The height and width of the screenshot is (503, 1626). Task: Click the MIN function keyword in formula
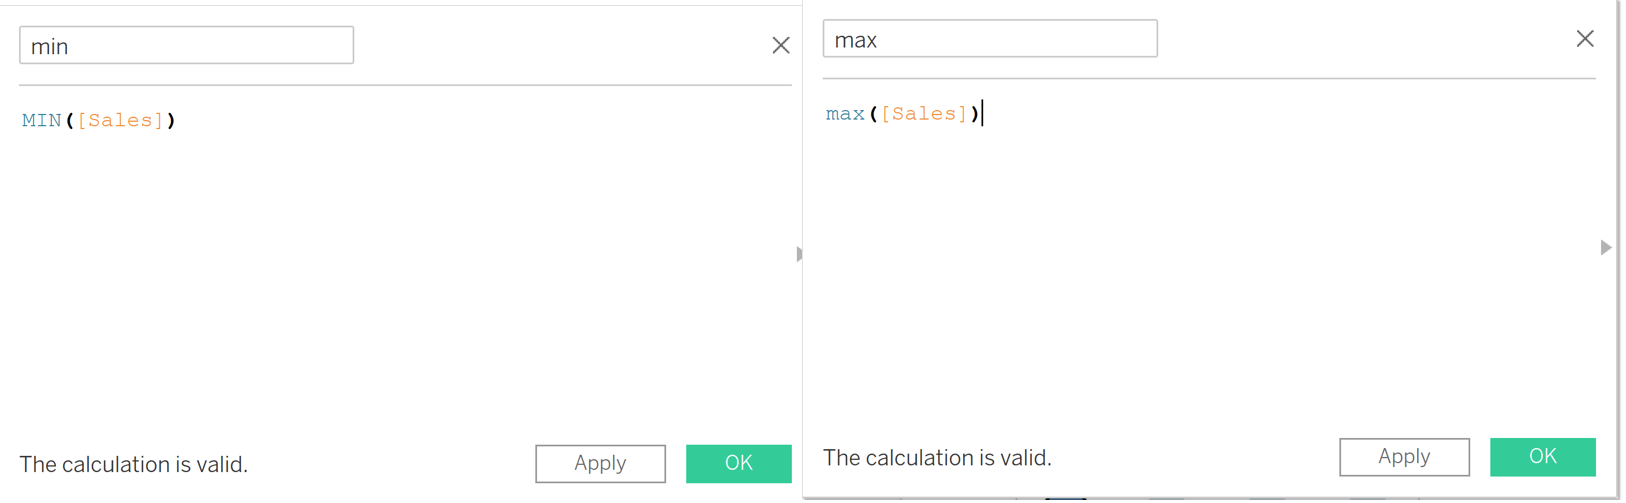pyautogui.click(x=42, y=121)
